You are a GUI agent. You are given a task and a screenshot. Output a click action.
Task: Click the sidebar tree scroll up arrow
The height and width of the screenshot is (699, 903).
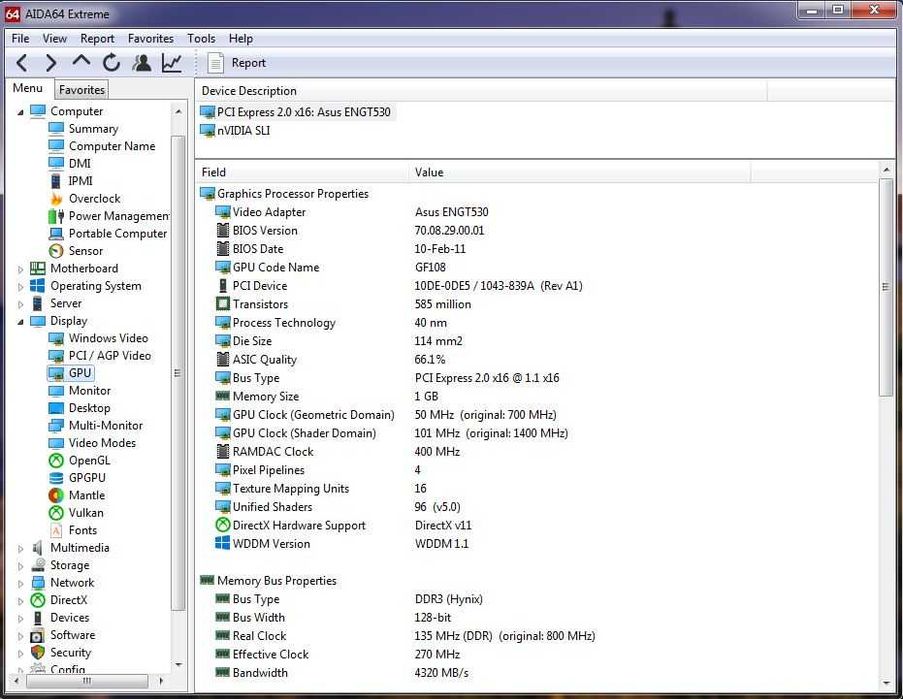click(179, 112)
